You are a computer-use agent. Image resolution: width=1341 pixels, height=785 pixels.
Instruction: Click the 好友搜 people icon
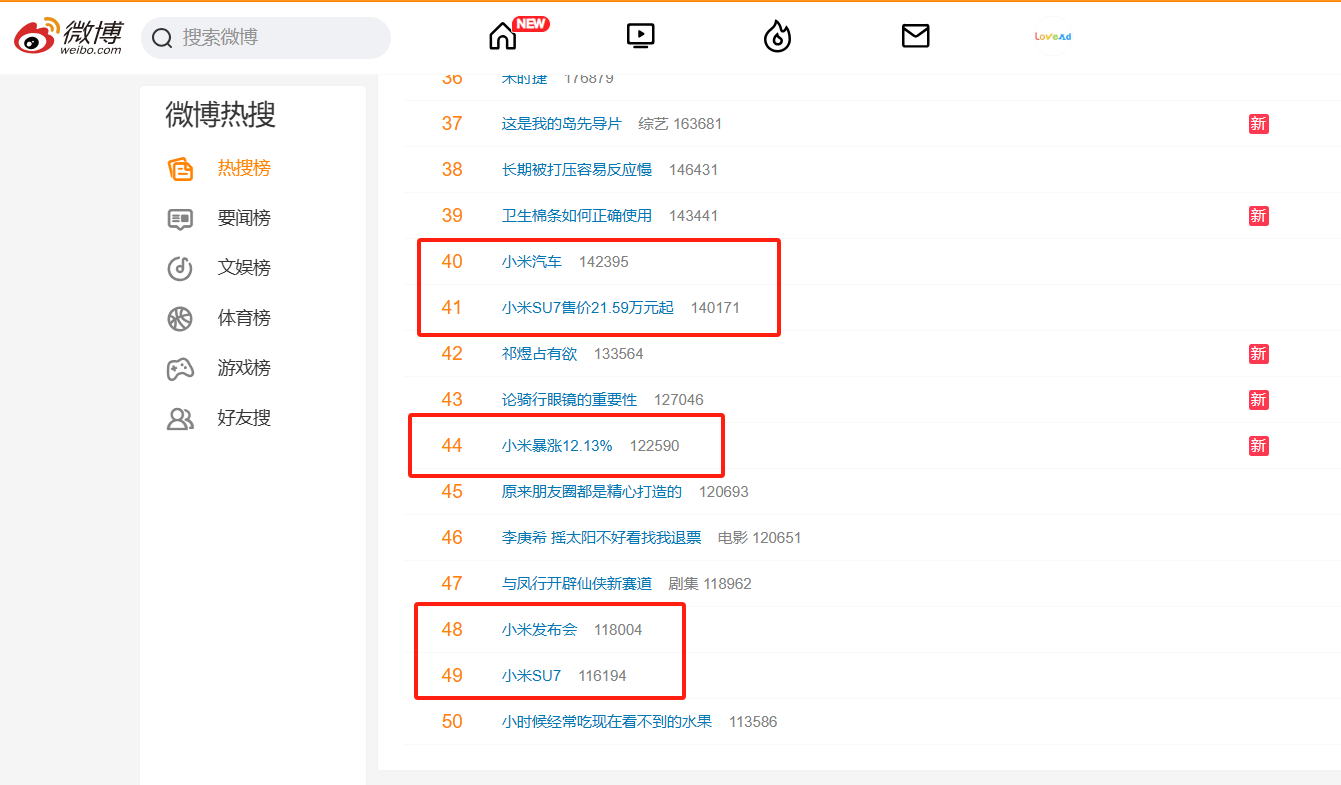[x=180, y=418]
